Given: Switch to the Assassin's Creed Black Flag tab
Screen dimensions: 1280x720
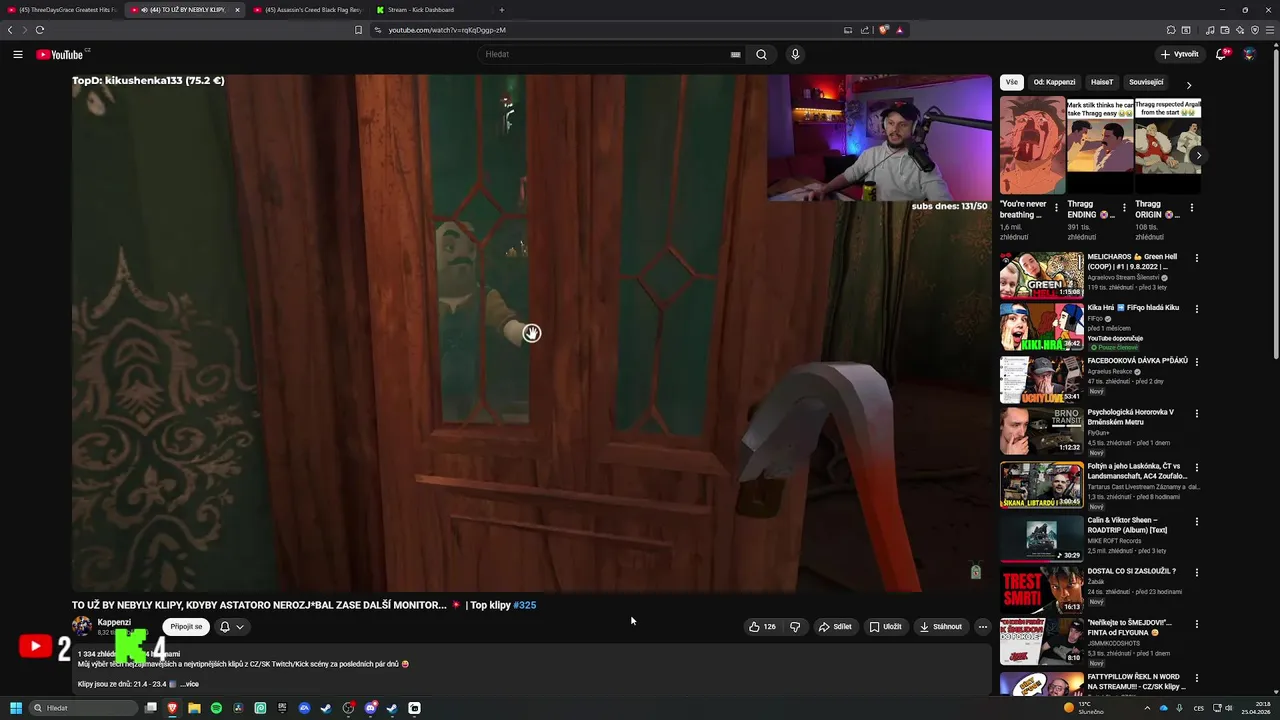Looking at the screenshot, I should 307,10.
